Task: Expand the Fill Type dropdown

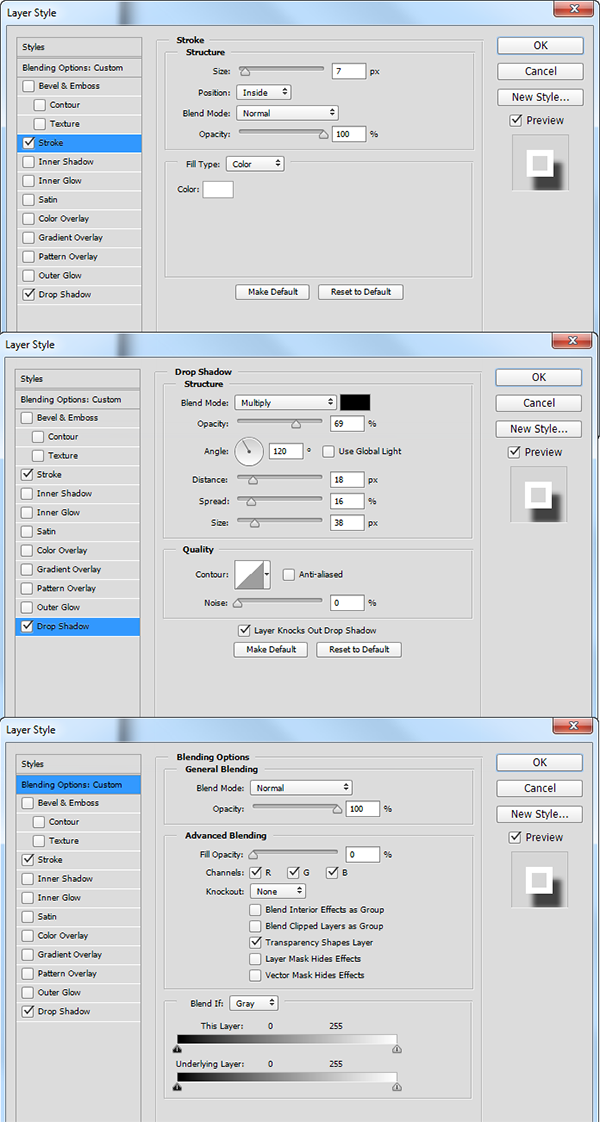Action: point(255,164)
